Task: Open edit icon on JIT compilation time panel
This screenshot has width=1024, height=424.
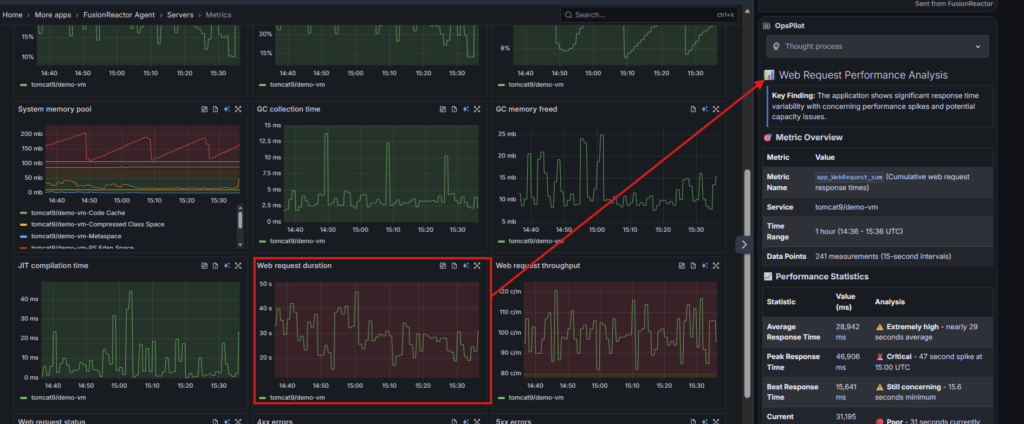Action: [204, 266]
